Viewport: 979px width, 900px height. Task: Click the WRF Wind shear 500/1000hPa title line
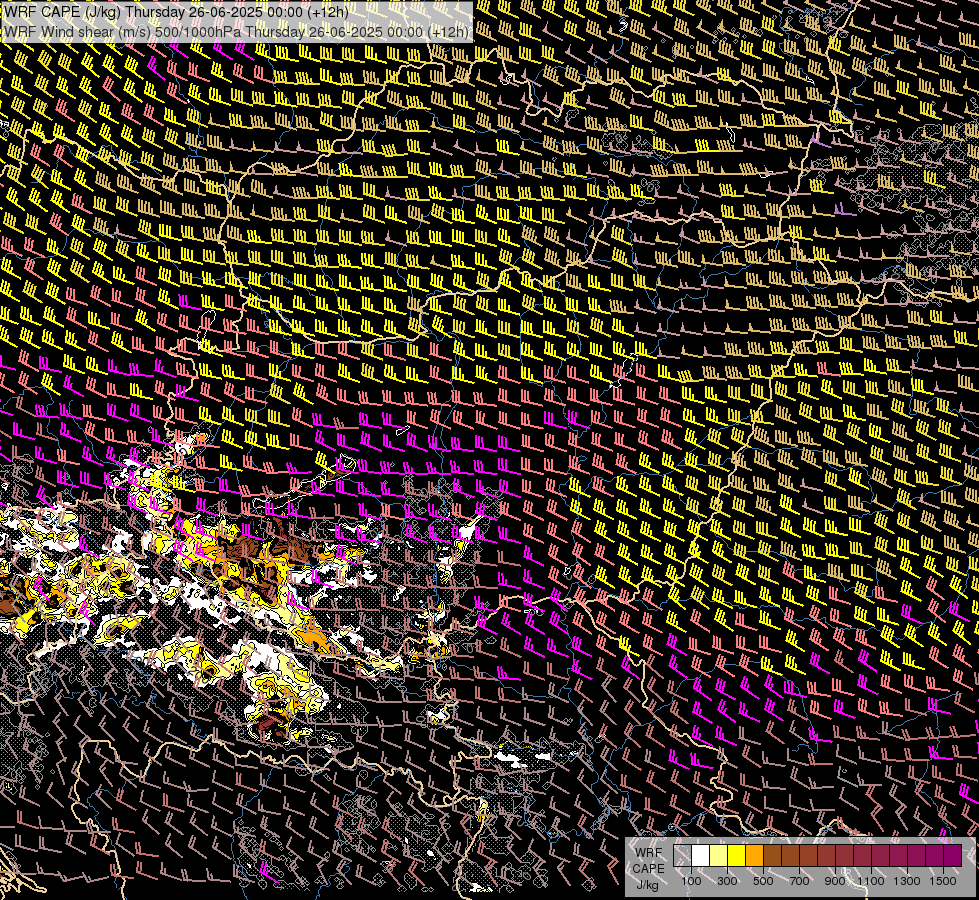236,32
